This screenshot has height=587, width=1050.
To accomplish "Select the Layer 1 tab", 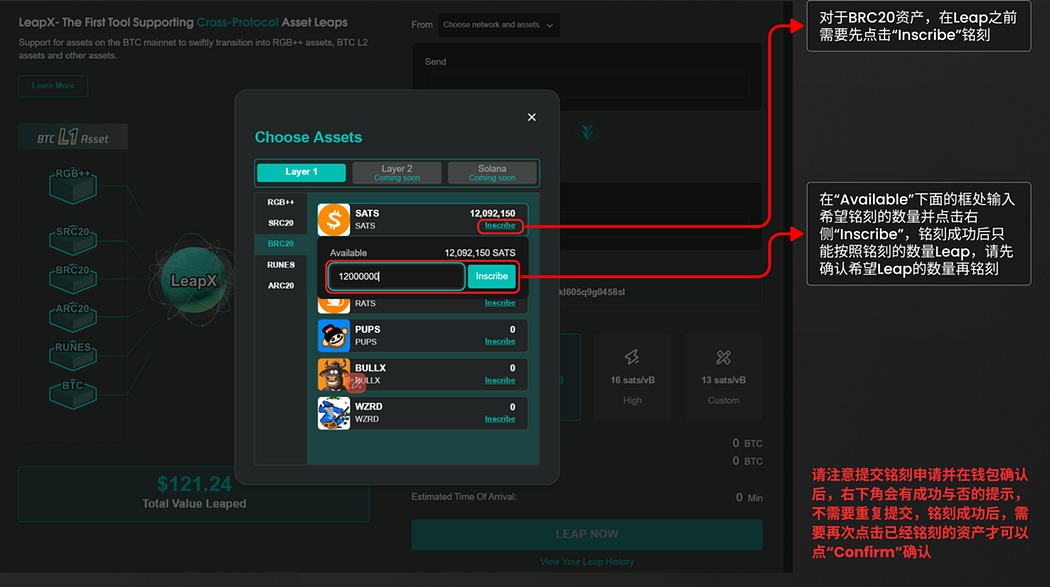I will point(301,172).
